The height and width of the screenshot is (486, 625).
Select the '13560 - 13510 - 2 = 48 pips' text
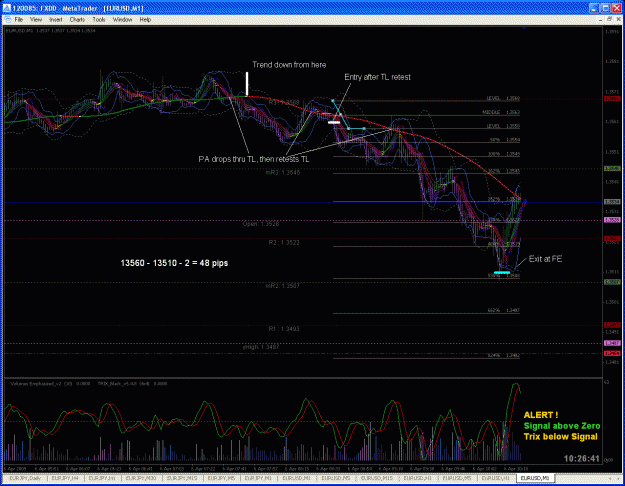pos(174,263)
